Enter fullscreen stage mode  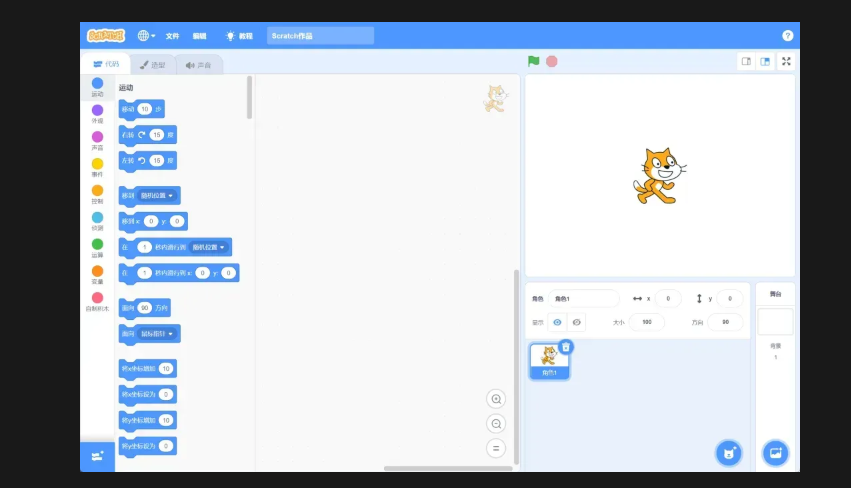point(786,61)
